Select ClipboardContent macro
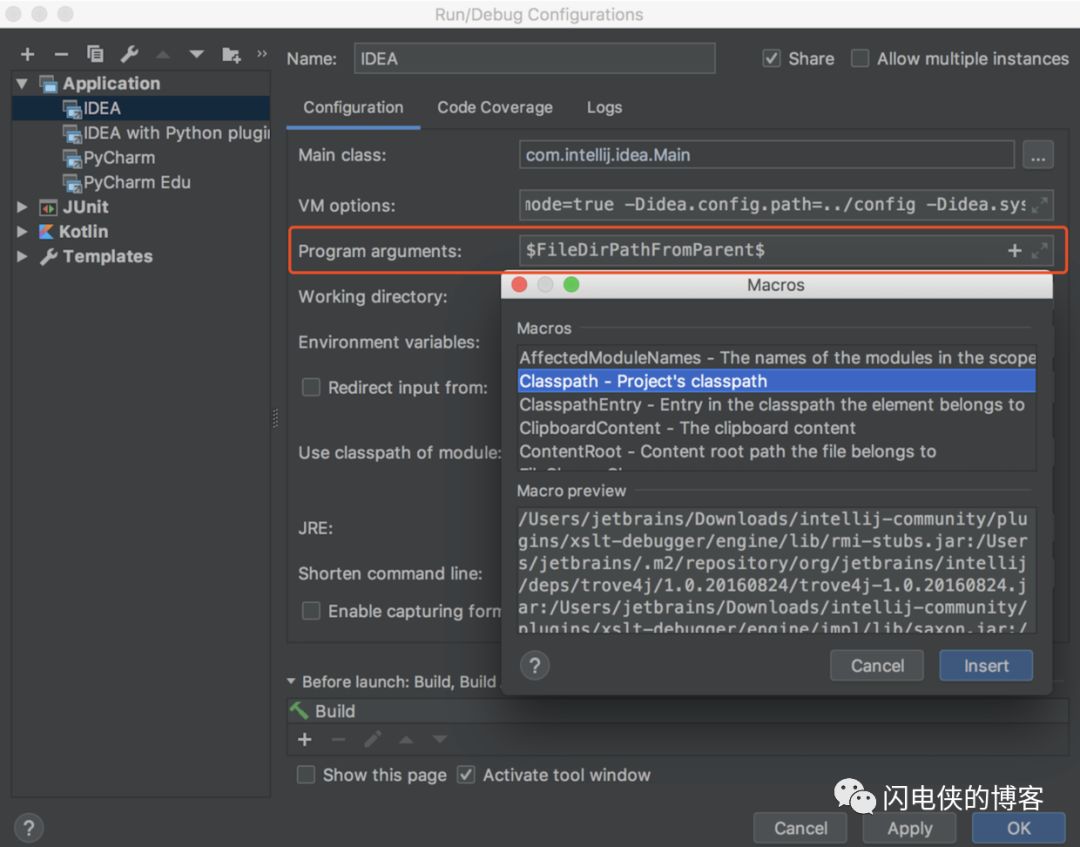This screenshot has height=847, width=1080. click(x=776, y=428)
